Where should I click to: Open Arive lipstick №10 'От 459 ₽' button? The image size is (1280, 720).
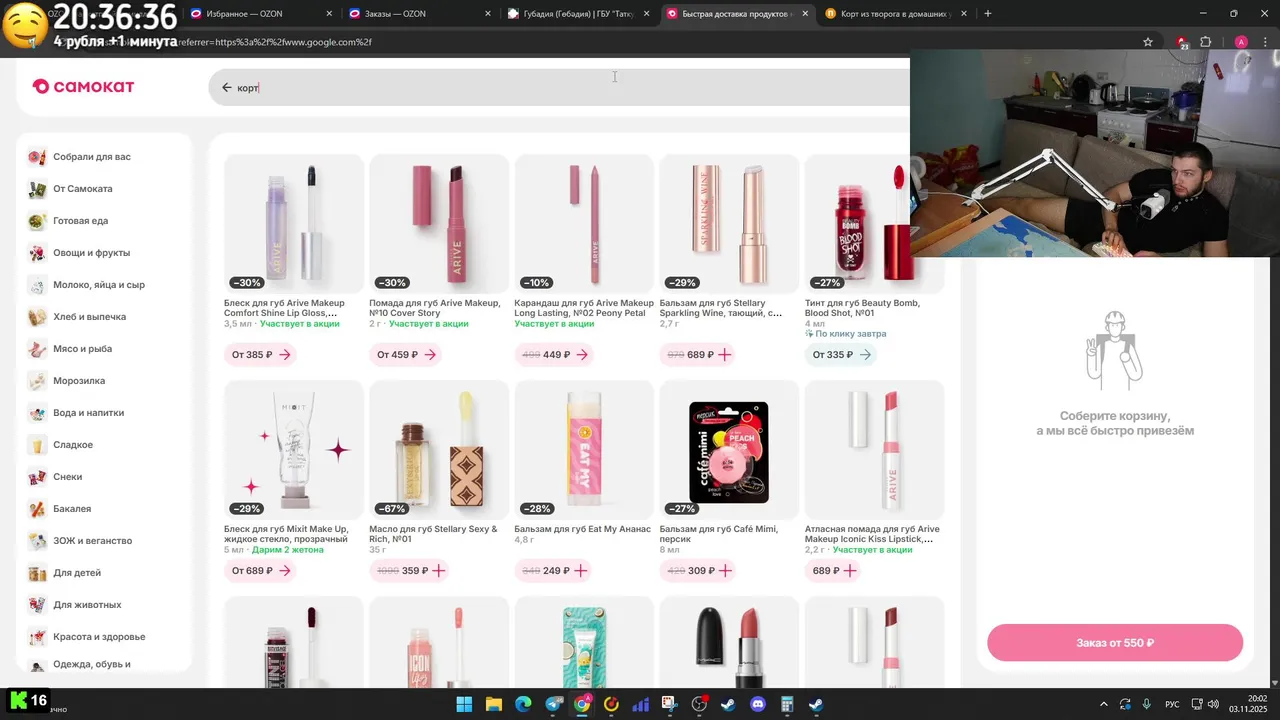406,355
